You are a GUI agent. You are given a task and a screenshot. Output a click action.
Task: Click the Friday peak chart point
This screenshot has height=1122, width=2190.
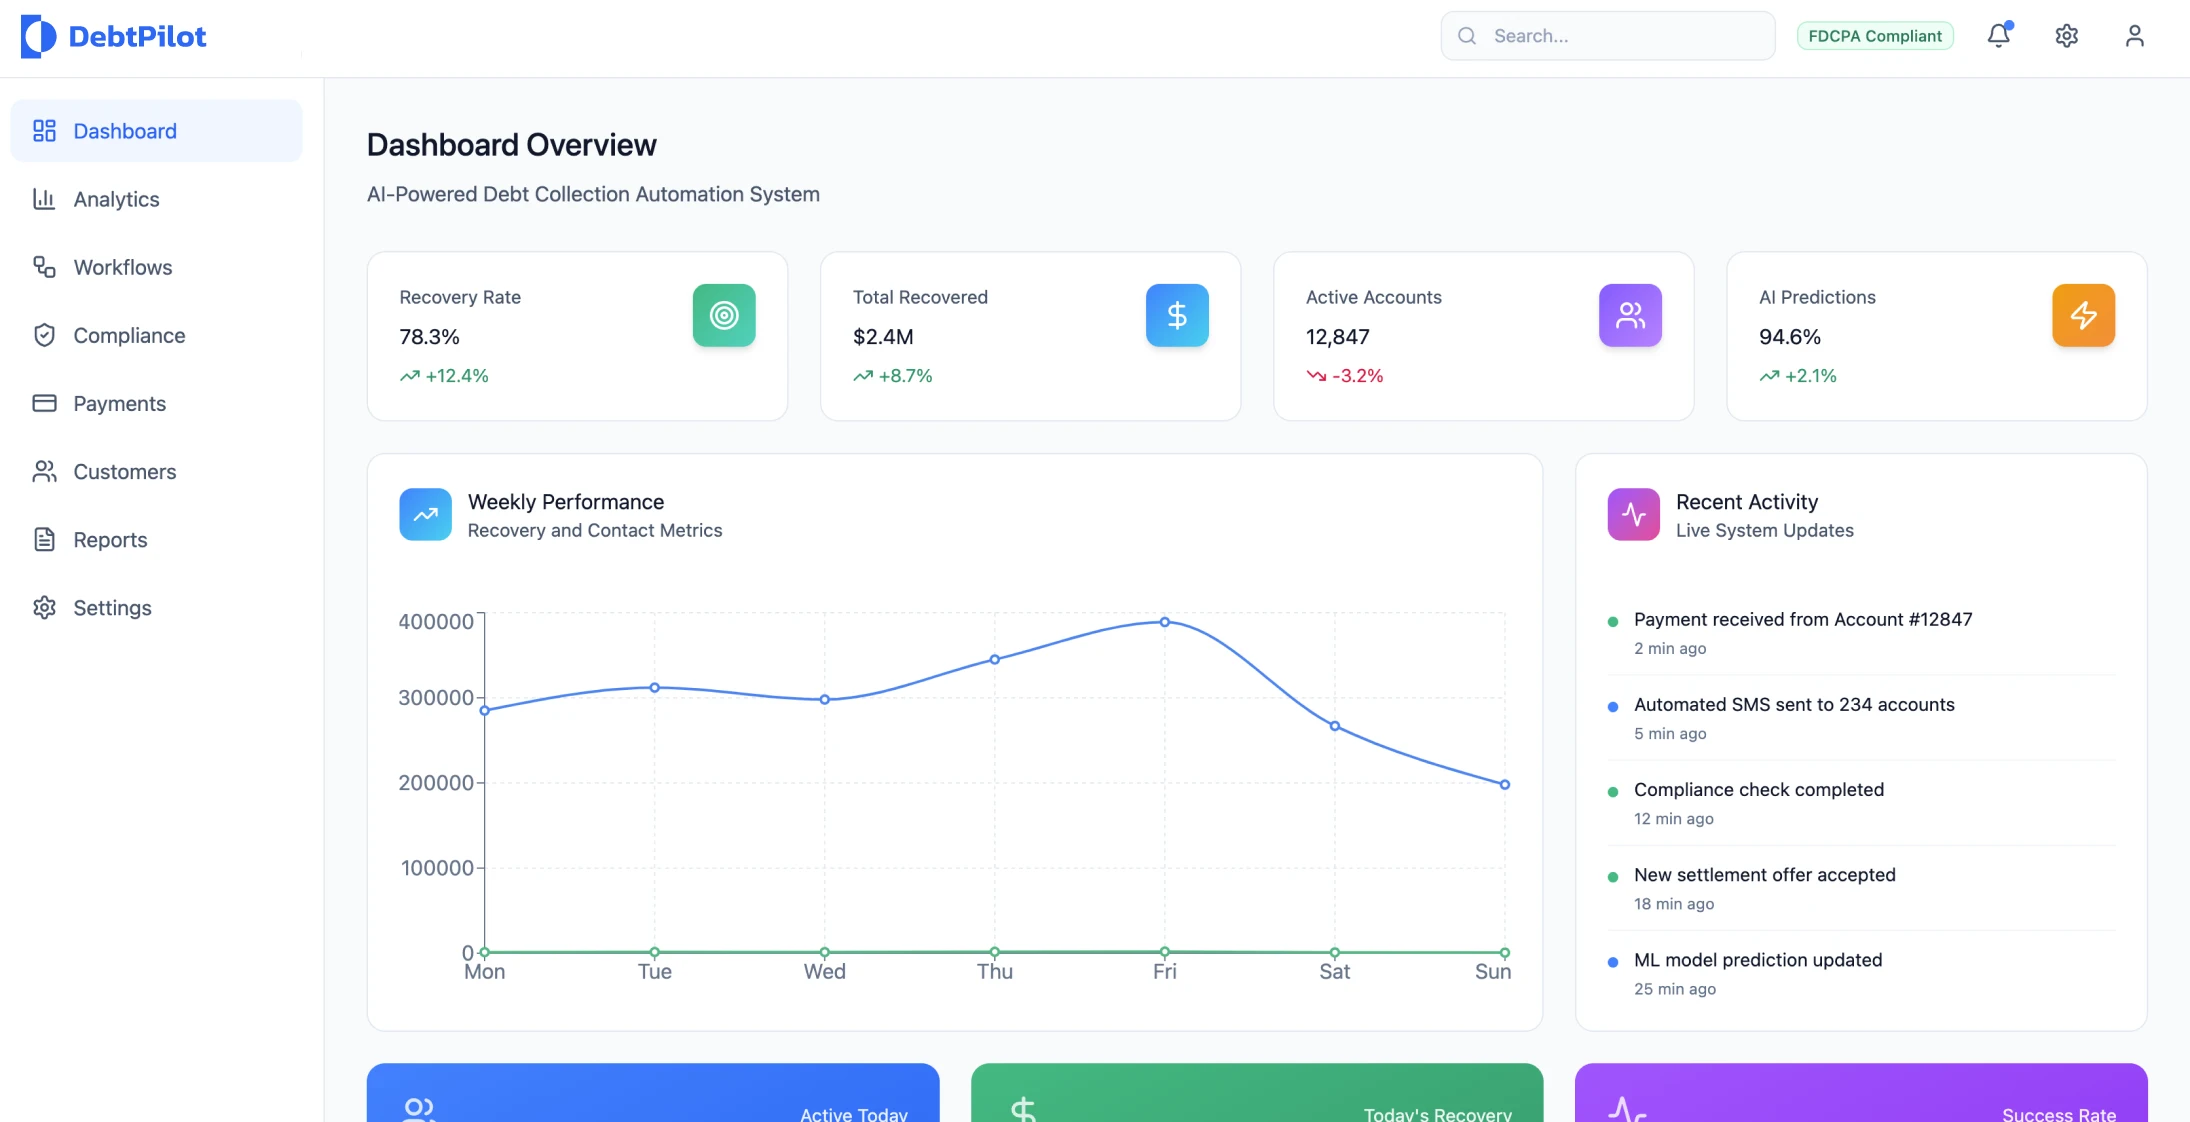click(1164, 622)
